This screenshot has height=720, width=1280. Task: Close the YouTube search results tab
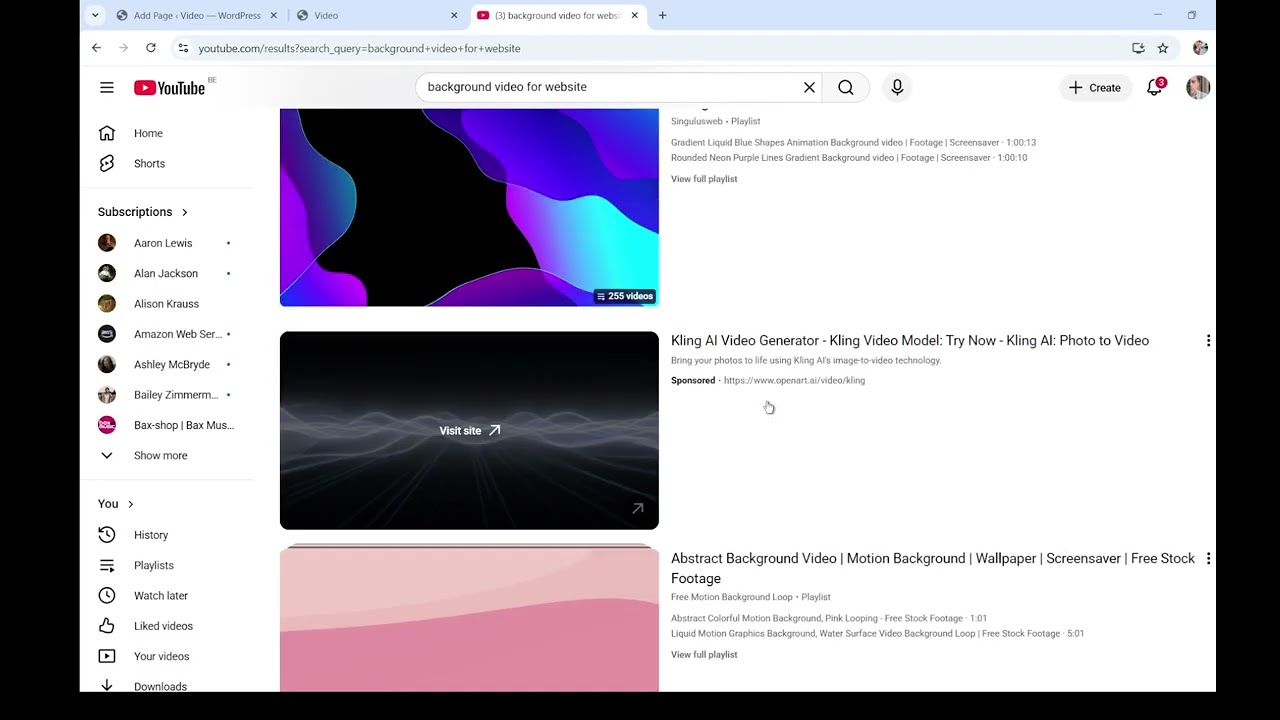coord(634,15)
